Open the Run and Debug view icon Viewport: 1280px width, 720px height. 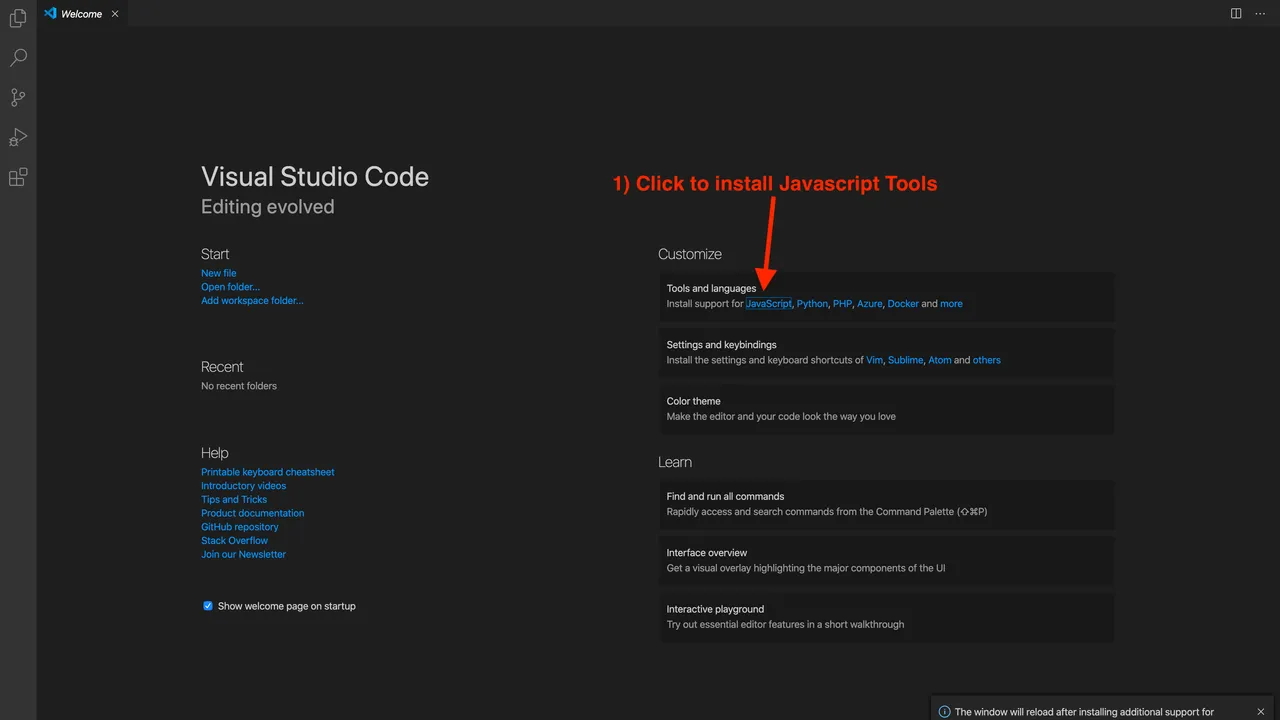tap(18, 137)
